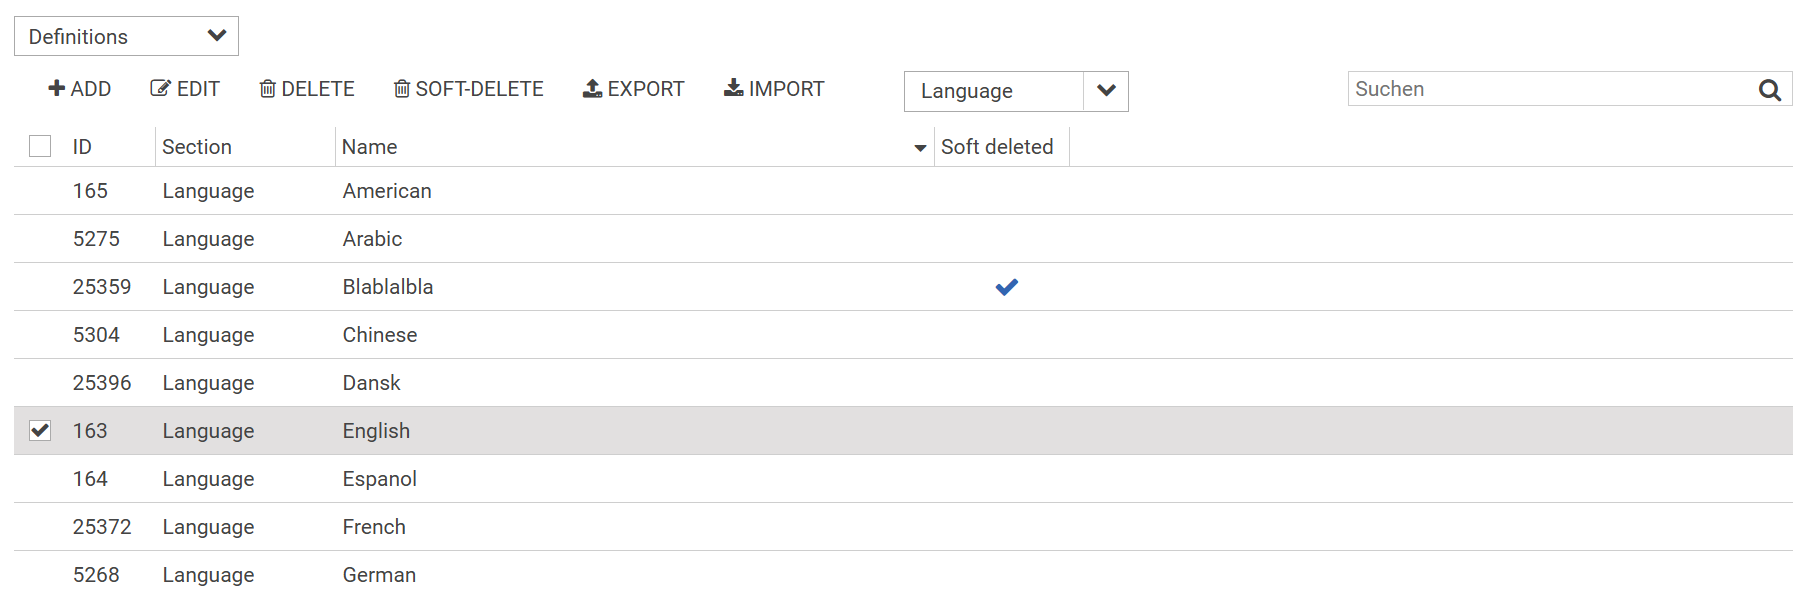Sort by the Soft deleted column header

pyautogui.click(x=997, y=147)
